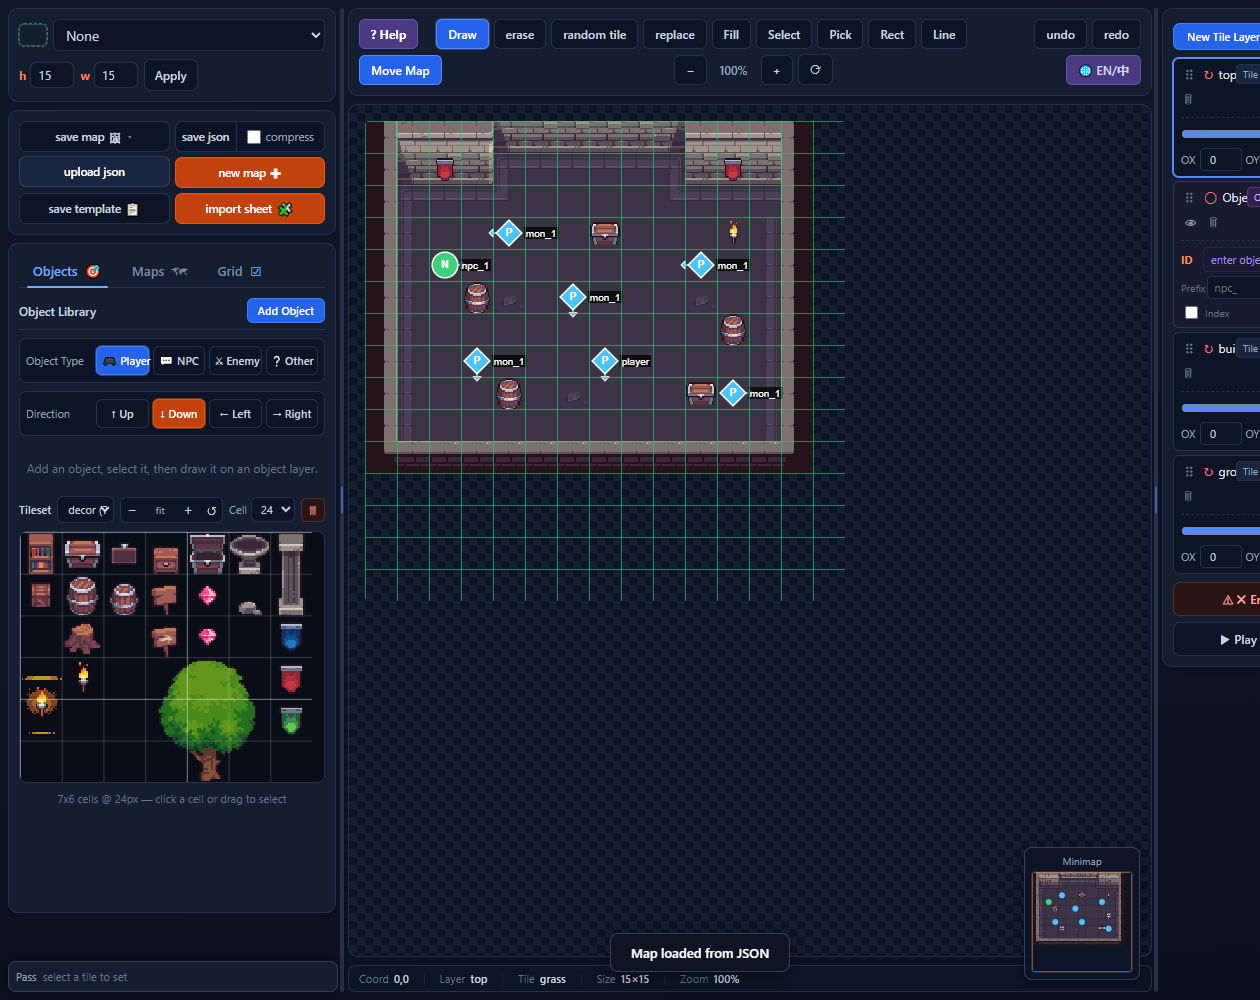Reset the tileset zoom with the rotate icon
Screen dimensions: 1260x1000
[212, 510]
